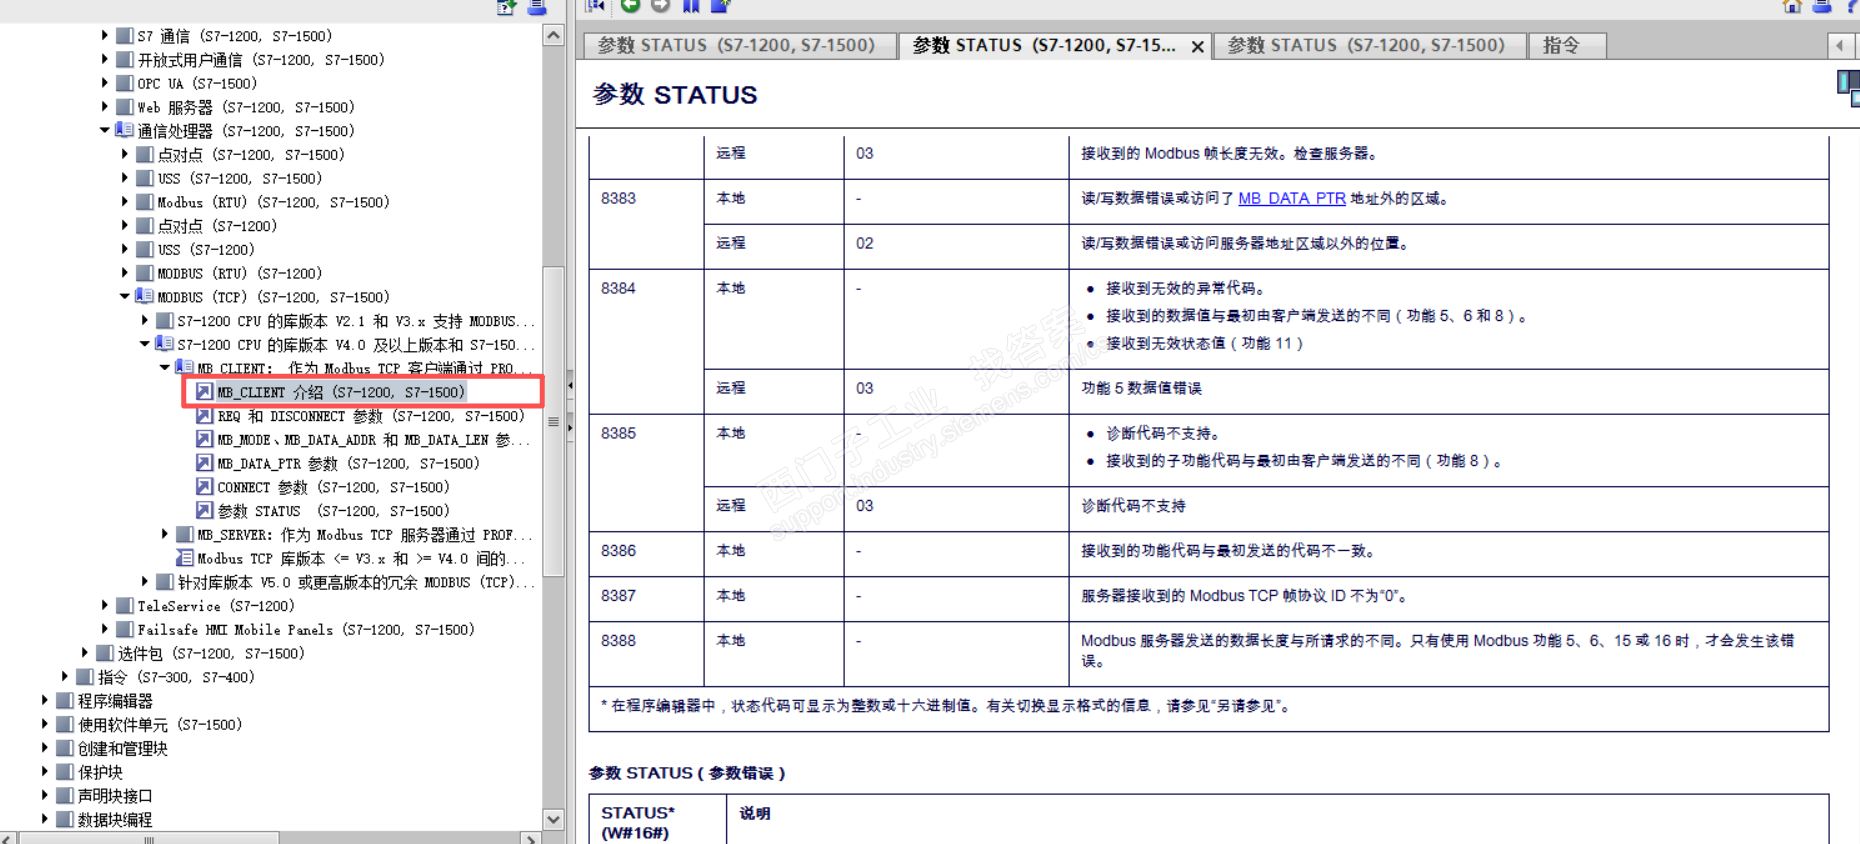The height and width of the screenshot is (844, 1860).
Task: Select 针对库版本 V5.0 冗余 MODBUS tree item
Action: point(357,582)
